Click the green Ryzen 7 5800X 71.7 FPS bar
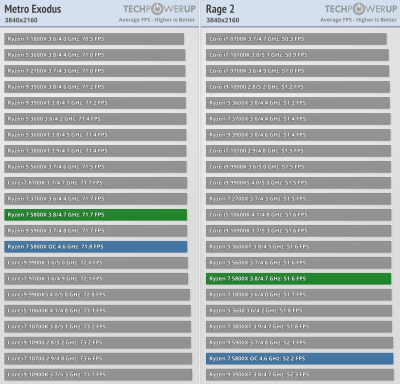Viewport: 400px width, 384px height. pos(96,215)
